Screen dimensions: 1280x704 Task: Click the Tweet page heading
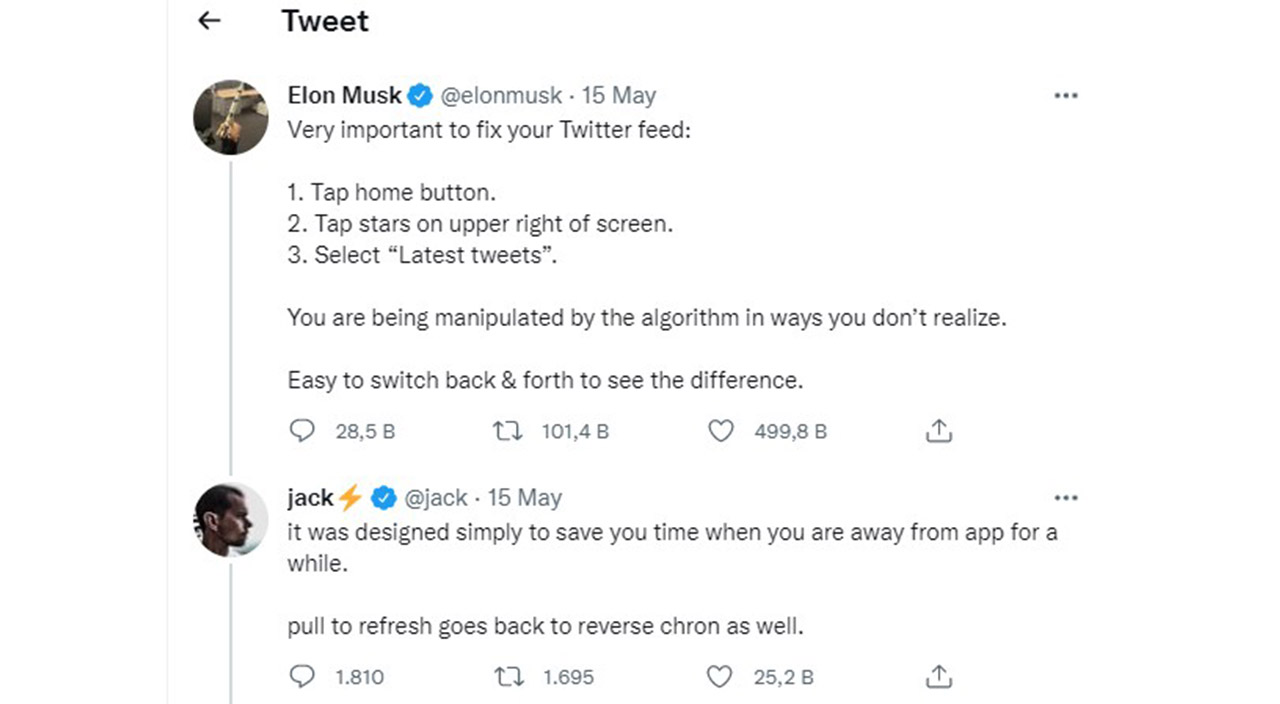325,21
